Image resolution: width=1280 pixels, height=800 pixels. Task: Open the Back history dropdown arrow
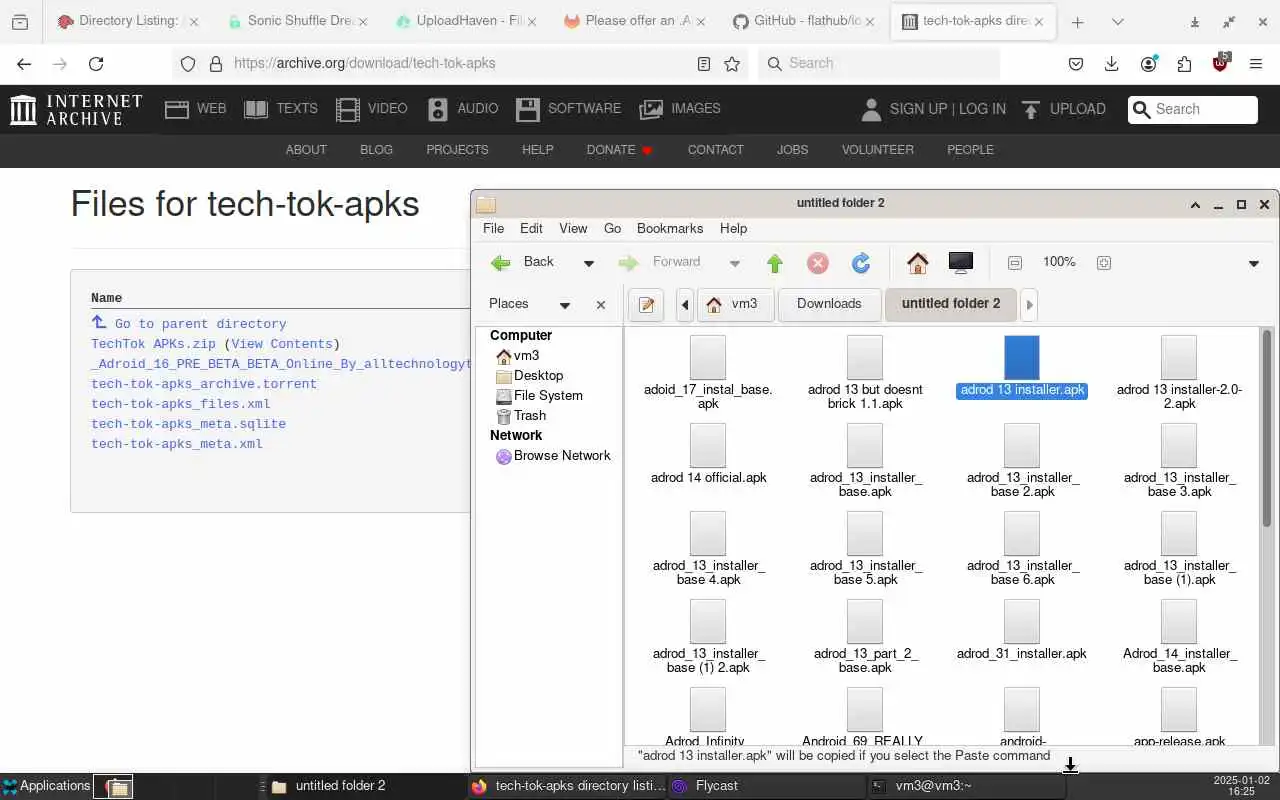(x=589, y=264)
